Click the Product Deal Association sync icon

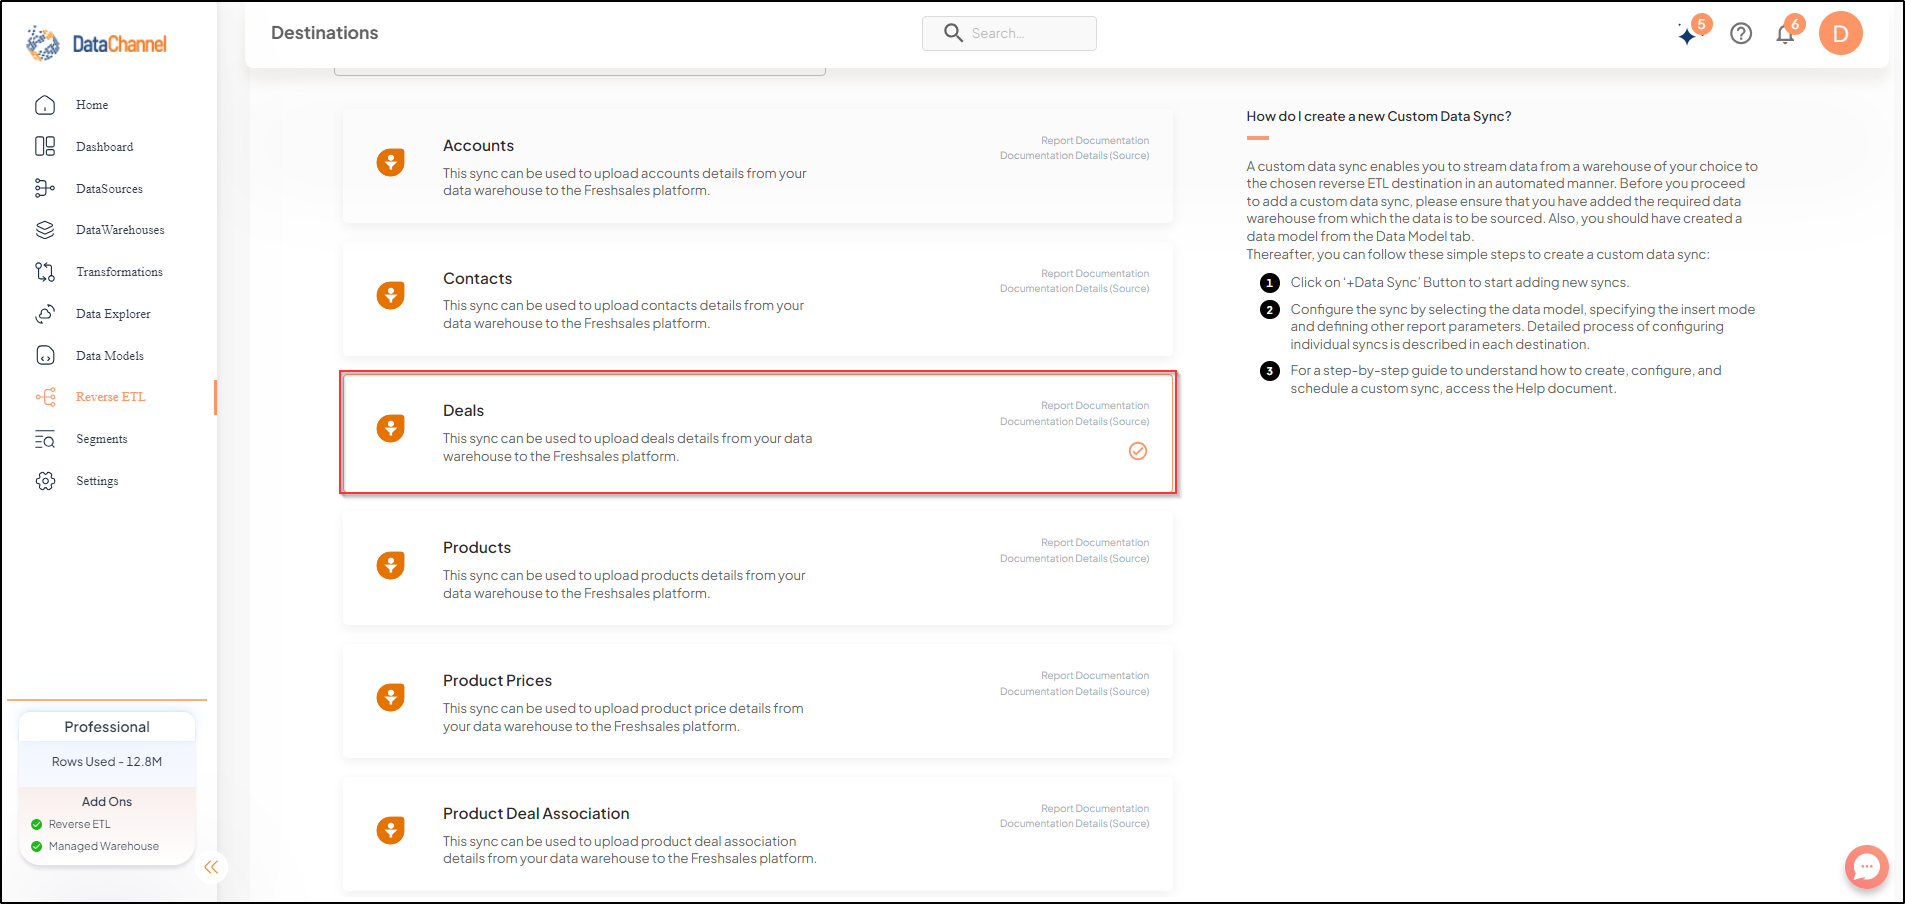390,830
